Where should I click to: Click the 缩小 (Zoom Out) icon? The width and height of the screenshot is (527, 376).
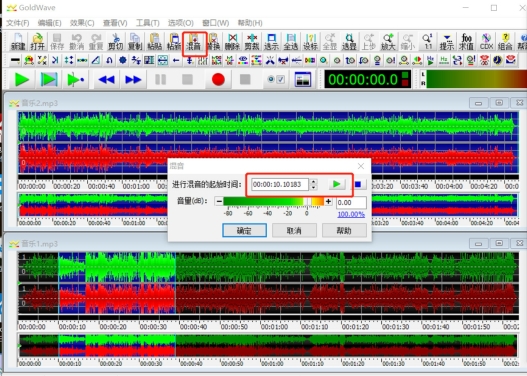point(408,42)
